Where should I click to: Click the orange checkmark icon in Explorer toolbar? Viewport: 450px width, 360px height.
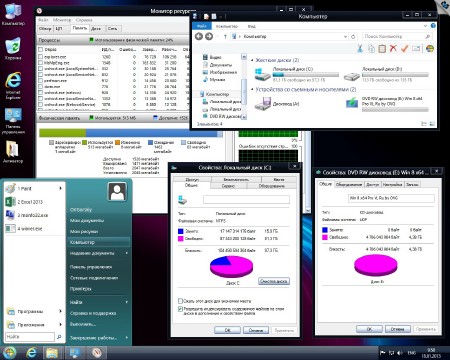click(x=404, y=48)
